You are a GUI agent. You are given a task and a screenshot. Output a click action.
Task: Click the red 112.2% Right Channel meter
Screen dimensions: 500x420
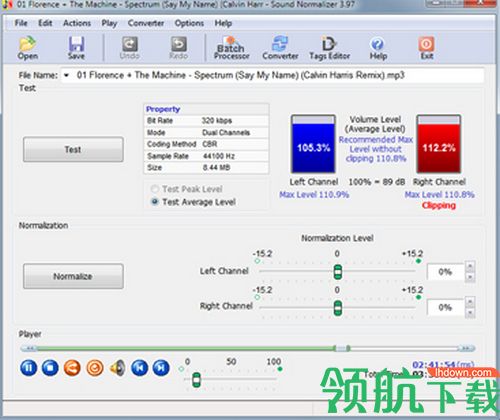pyautogui.click(x=439, y=144)
